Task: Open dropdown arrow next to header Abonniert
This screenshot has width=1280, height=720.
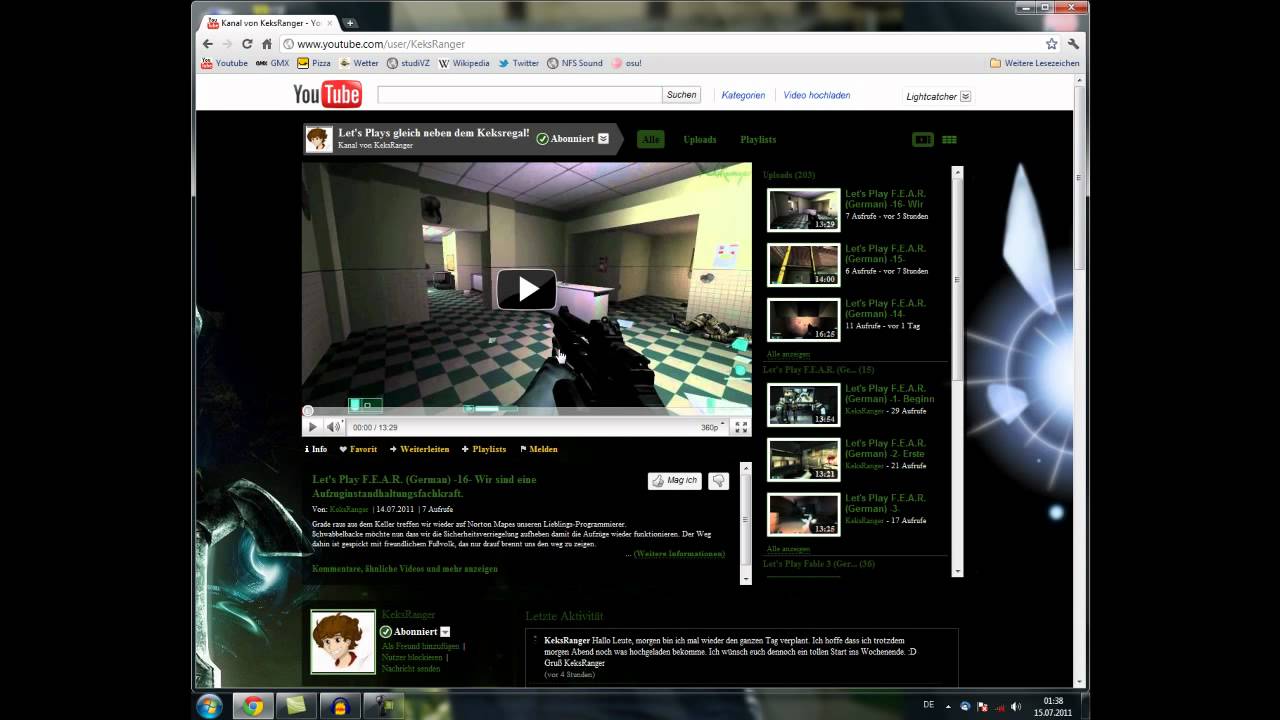Action: [x=603, y=139]
